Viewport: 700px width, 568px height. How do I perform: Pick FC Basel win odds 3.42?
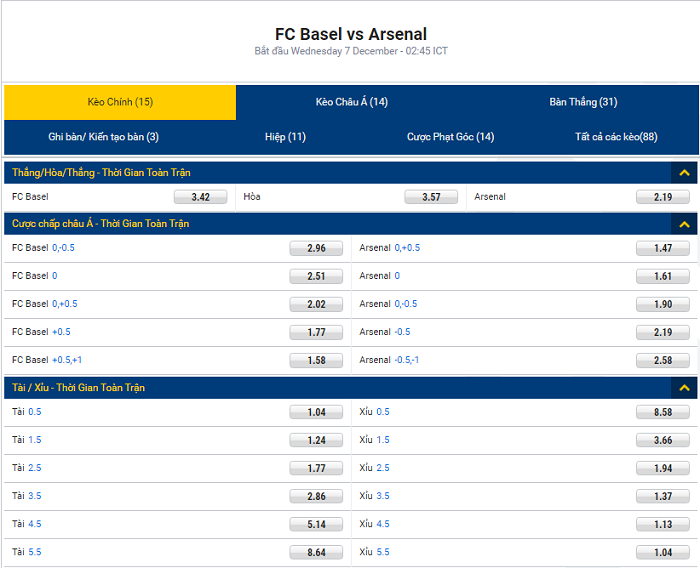(200, 197)
